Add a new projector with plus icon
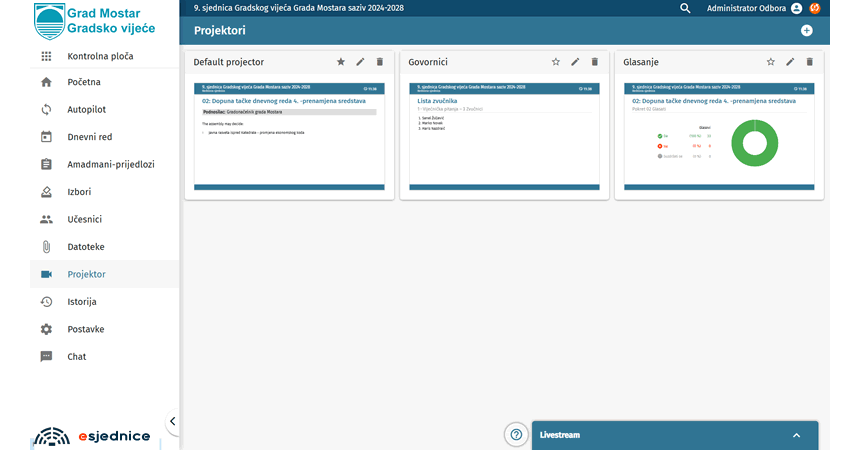The image size is (860, 450). 807,31
